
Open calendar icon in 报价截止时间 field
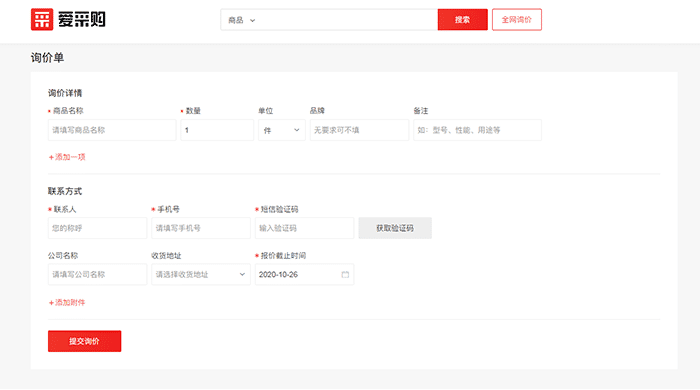click(x=345, y=274)
